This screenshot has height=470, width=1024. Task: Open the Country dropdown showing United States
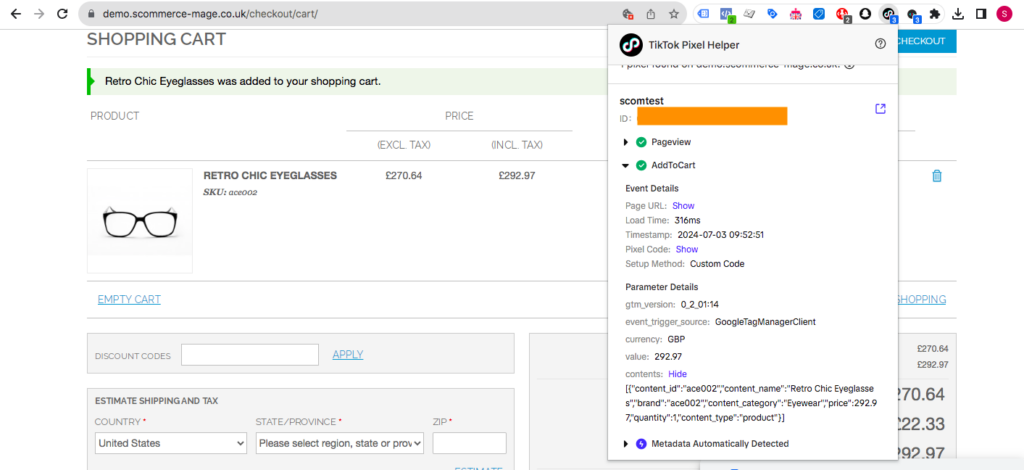coord(171,443)
